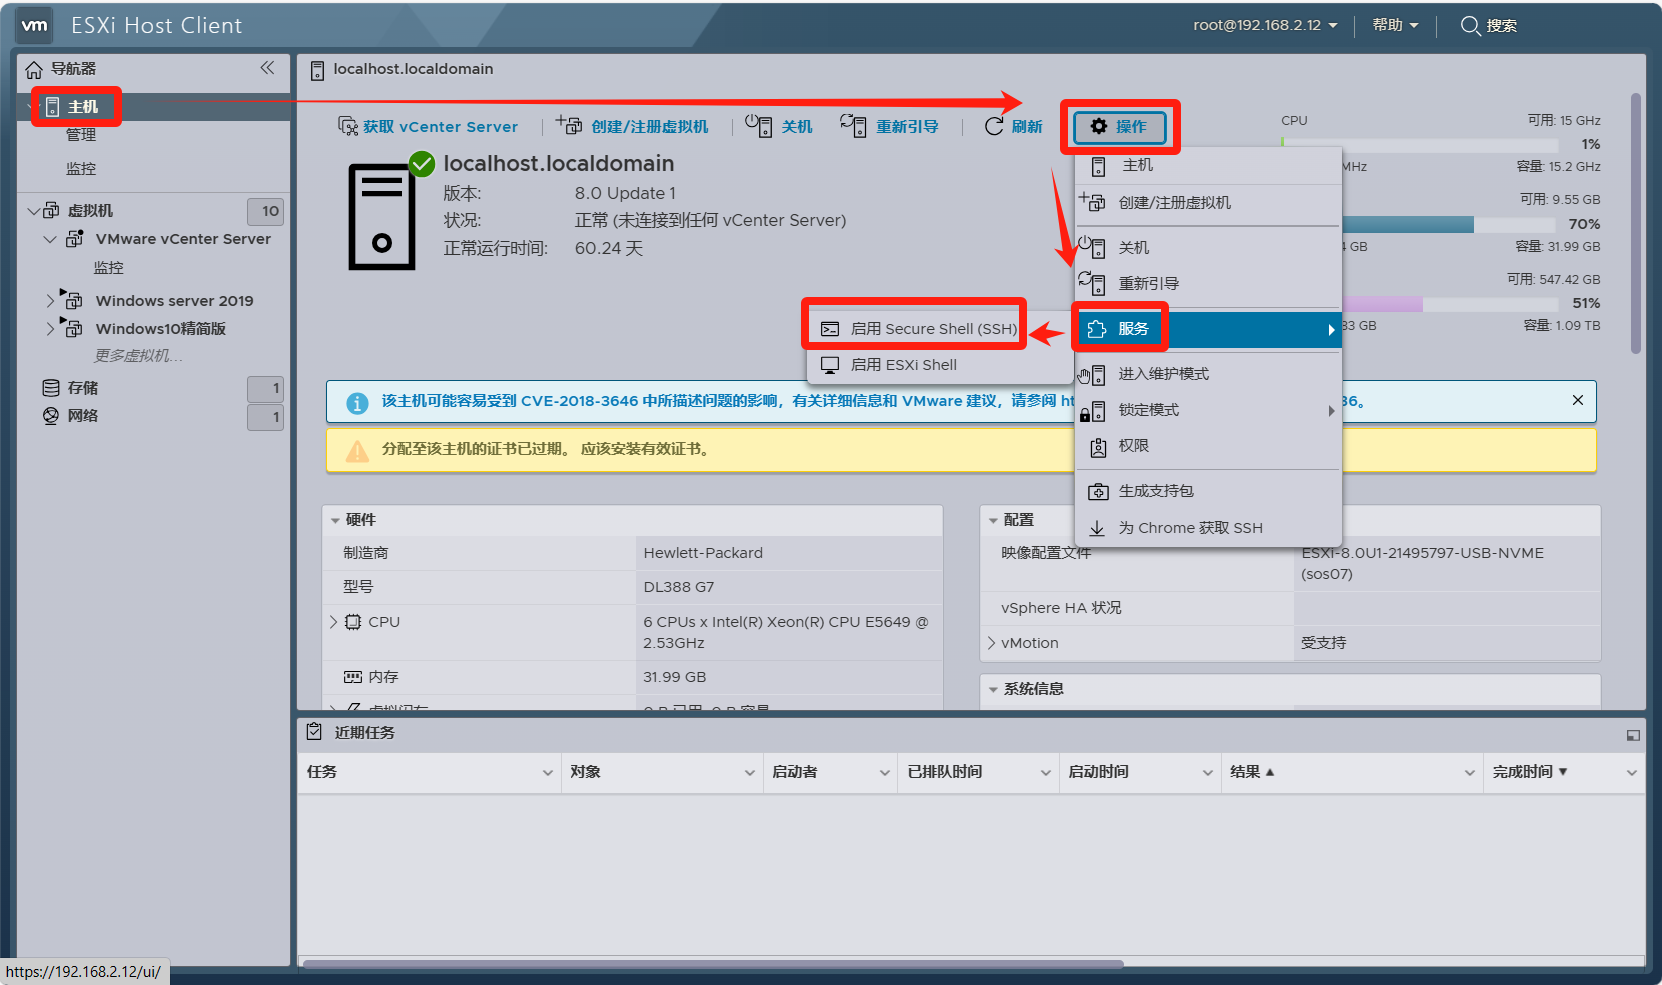Image resolution: width=1662 pixels, height=985 pixels.
Task: Open the root@192.168.2.12 user dropdown
Action: click(1264, 25)
